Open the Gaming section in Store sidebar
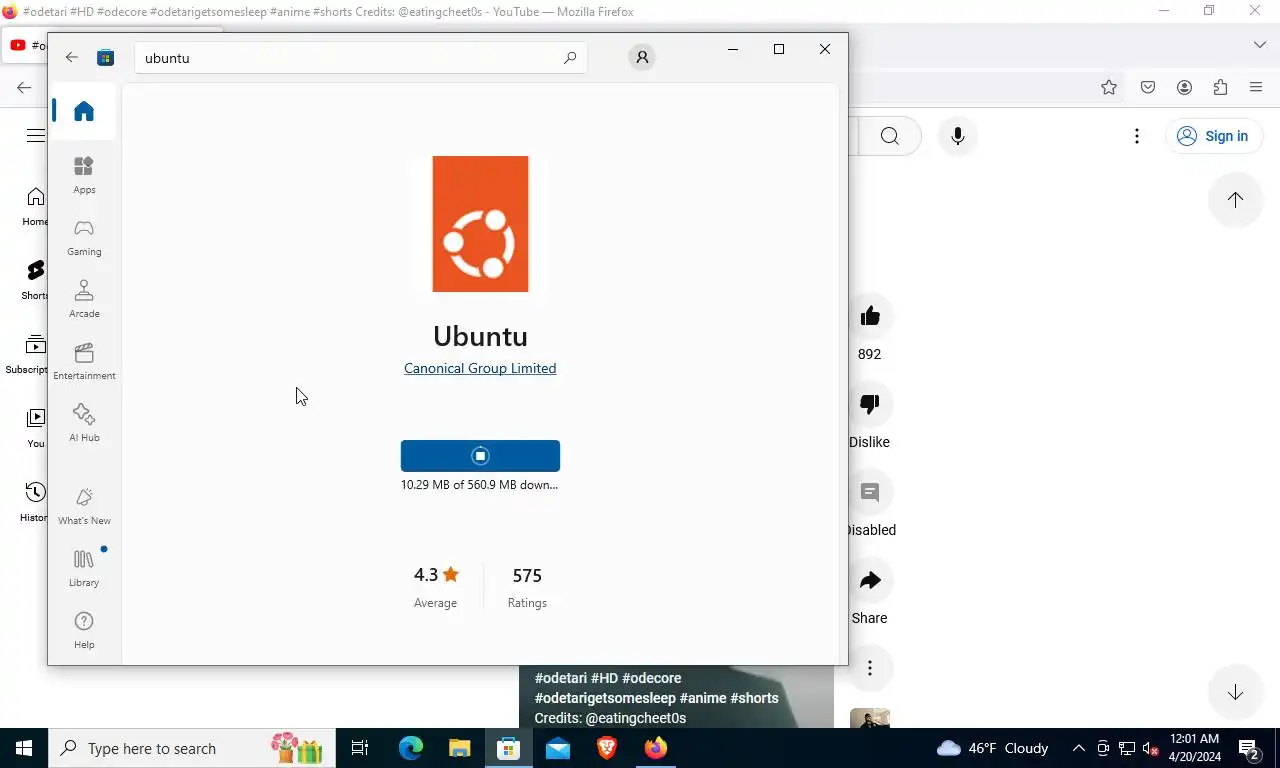This screenshot has width=1280, height=768. (84, 237)
